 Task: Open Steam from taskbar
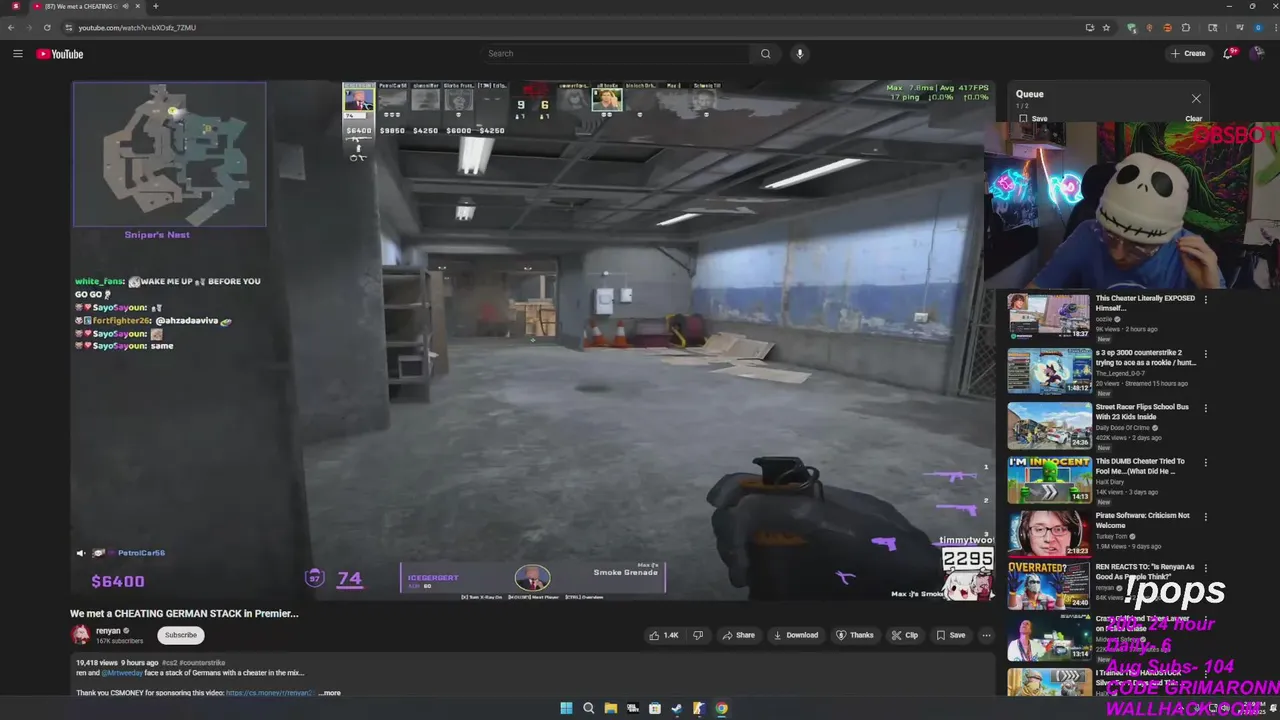[x=677, y=709]
